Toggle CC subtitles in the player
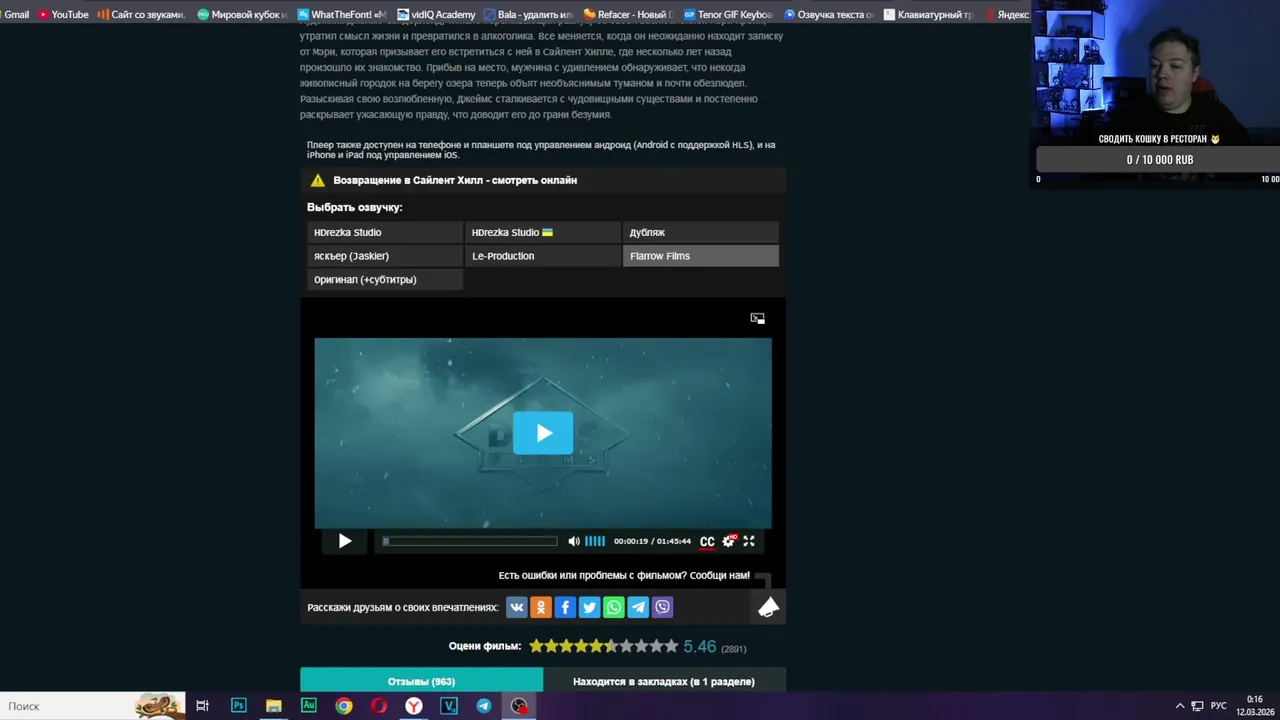Screen dimensions: 1280x720 pos(707,541)
